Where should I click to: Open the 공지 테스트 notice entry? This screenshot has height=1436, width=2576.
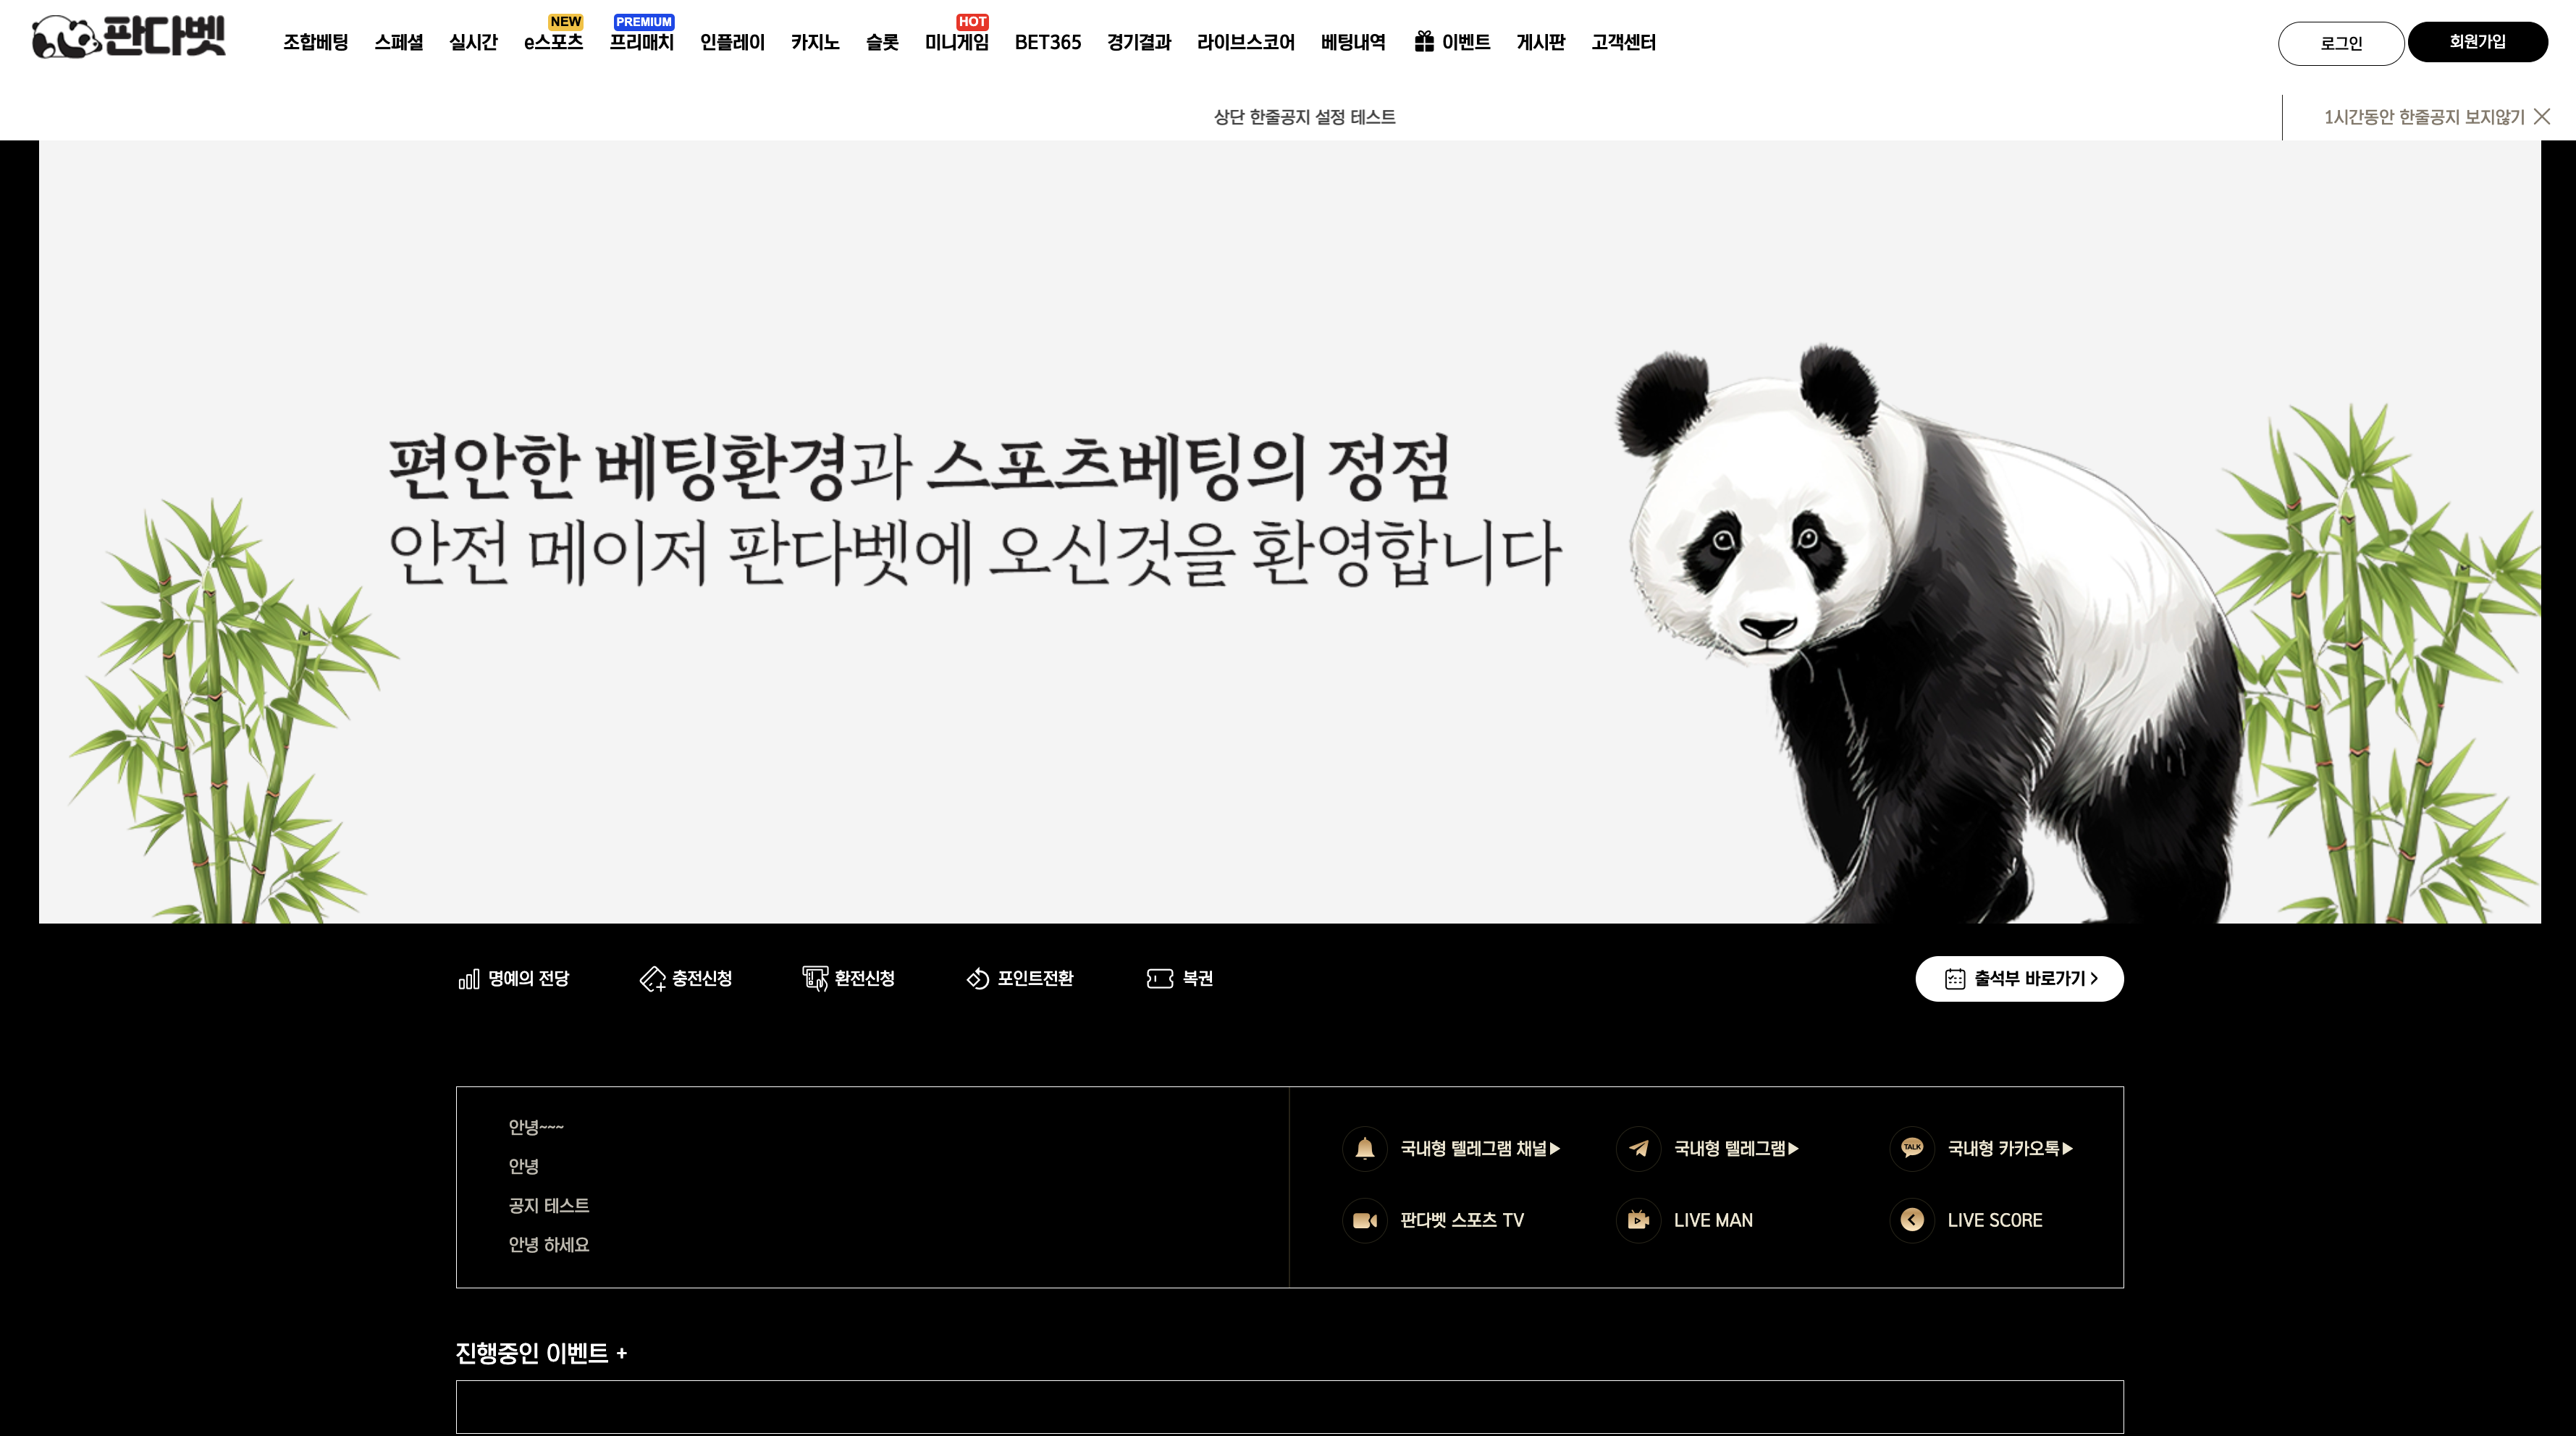548,1205
